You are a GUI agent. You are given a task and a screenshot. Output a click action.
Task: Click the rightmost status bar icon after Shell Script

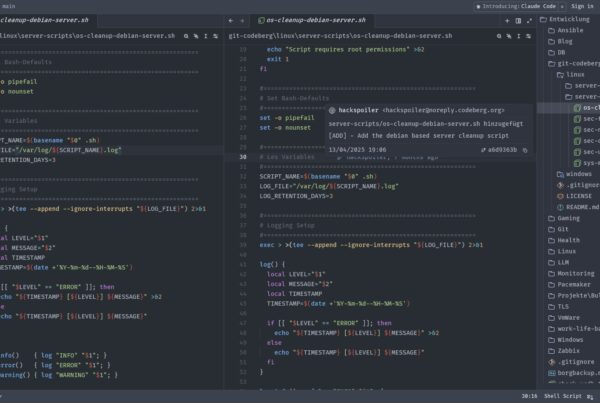click(x=590, y=396)
